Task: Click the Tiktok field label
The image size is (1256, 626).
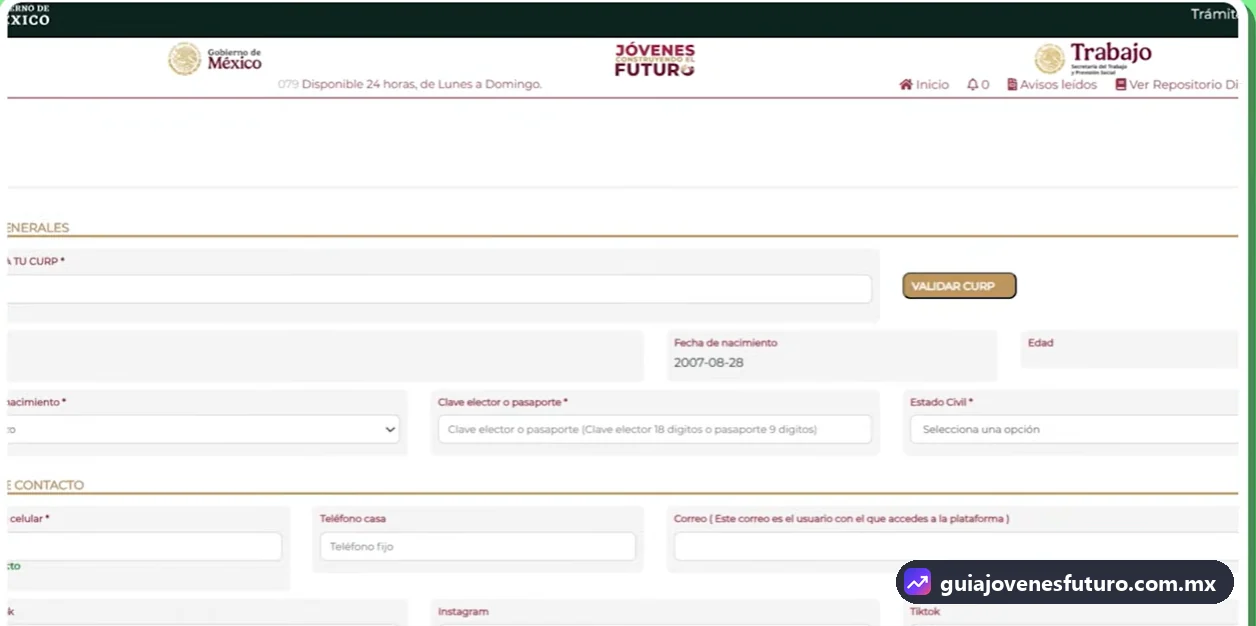Action: [925, 611]
